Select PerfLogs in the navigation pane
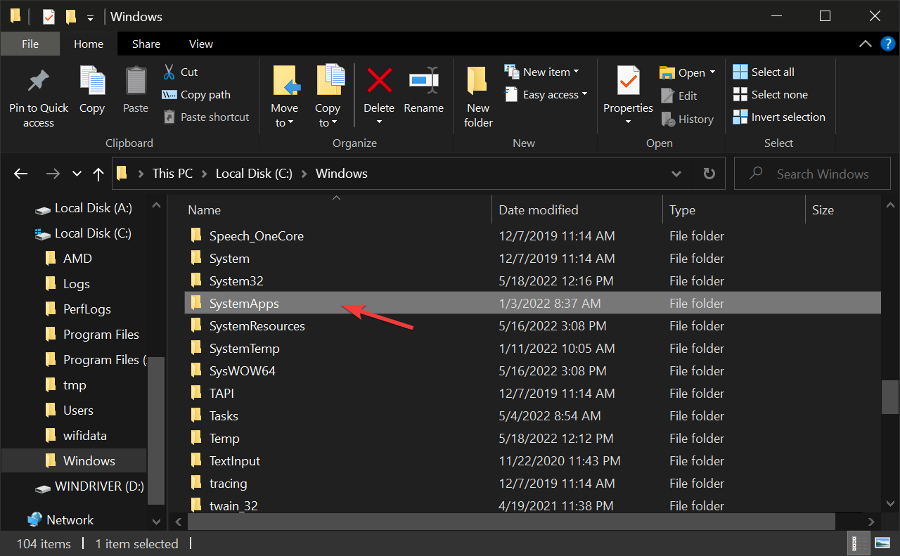 [x=79, y=309]
